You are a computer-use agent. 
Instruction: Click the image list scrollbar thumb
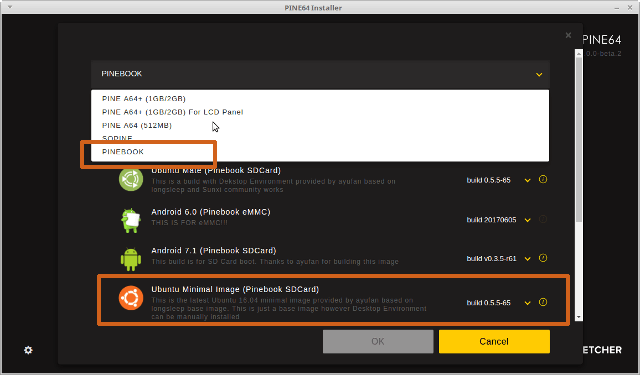(578, 139)
